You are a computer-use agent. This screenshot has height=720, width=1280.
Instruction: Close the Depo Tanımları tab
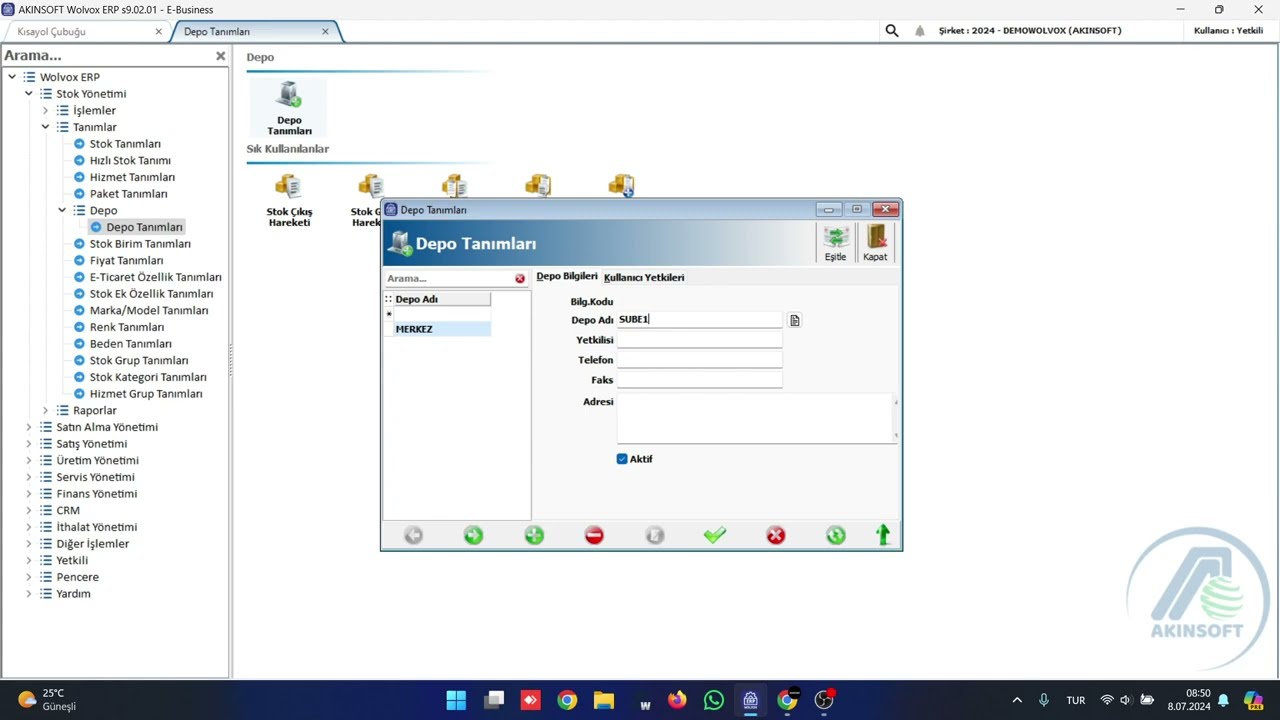(x=325, y=32)
